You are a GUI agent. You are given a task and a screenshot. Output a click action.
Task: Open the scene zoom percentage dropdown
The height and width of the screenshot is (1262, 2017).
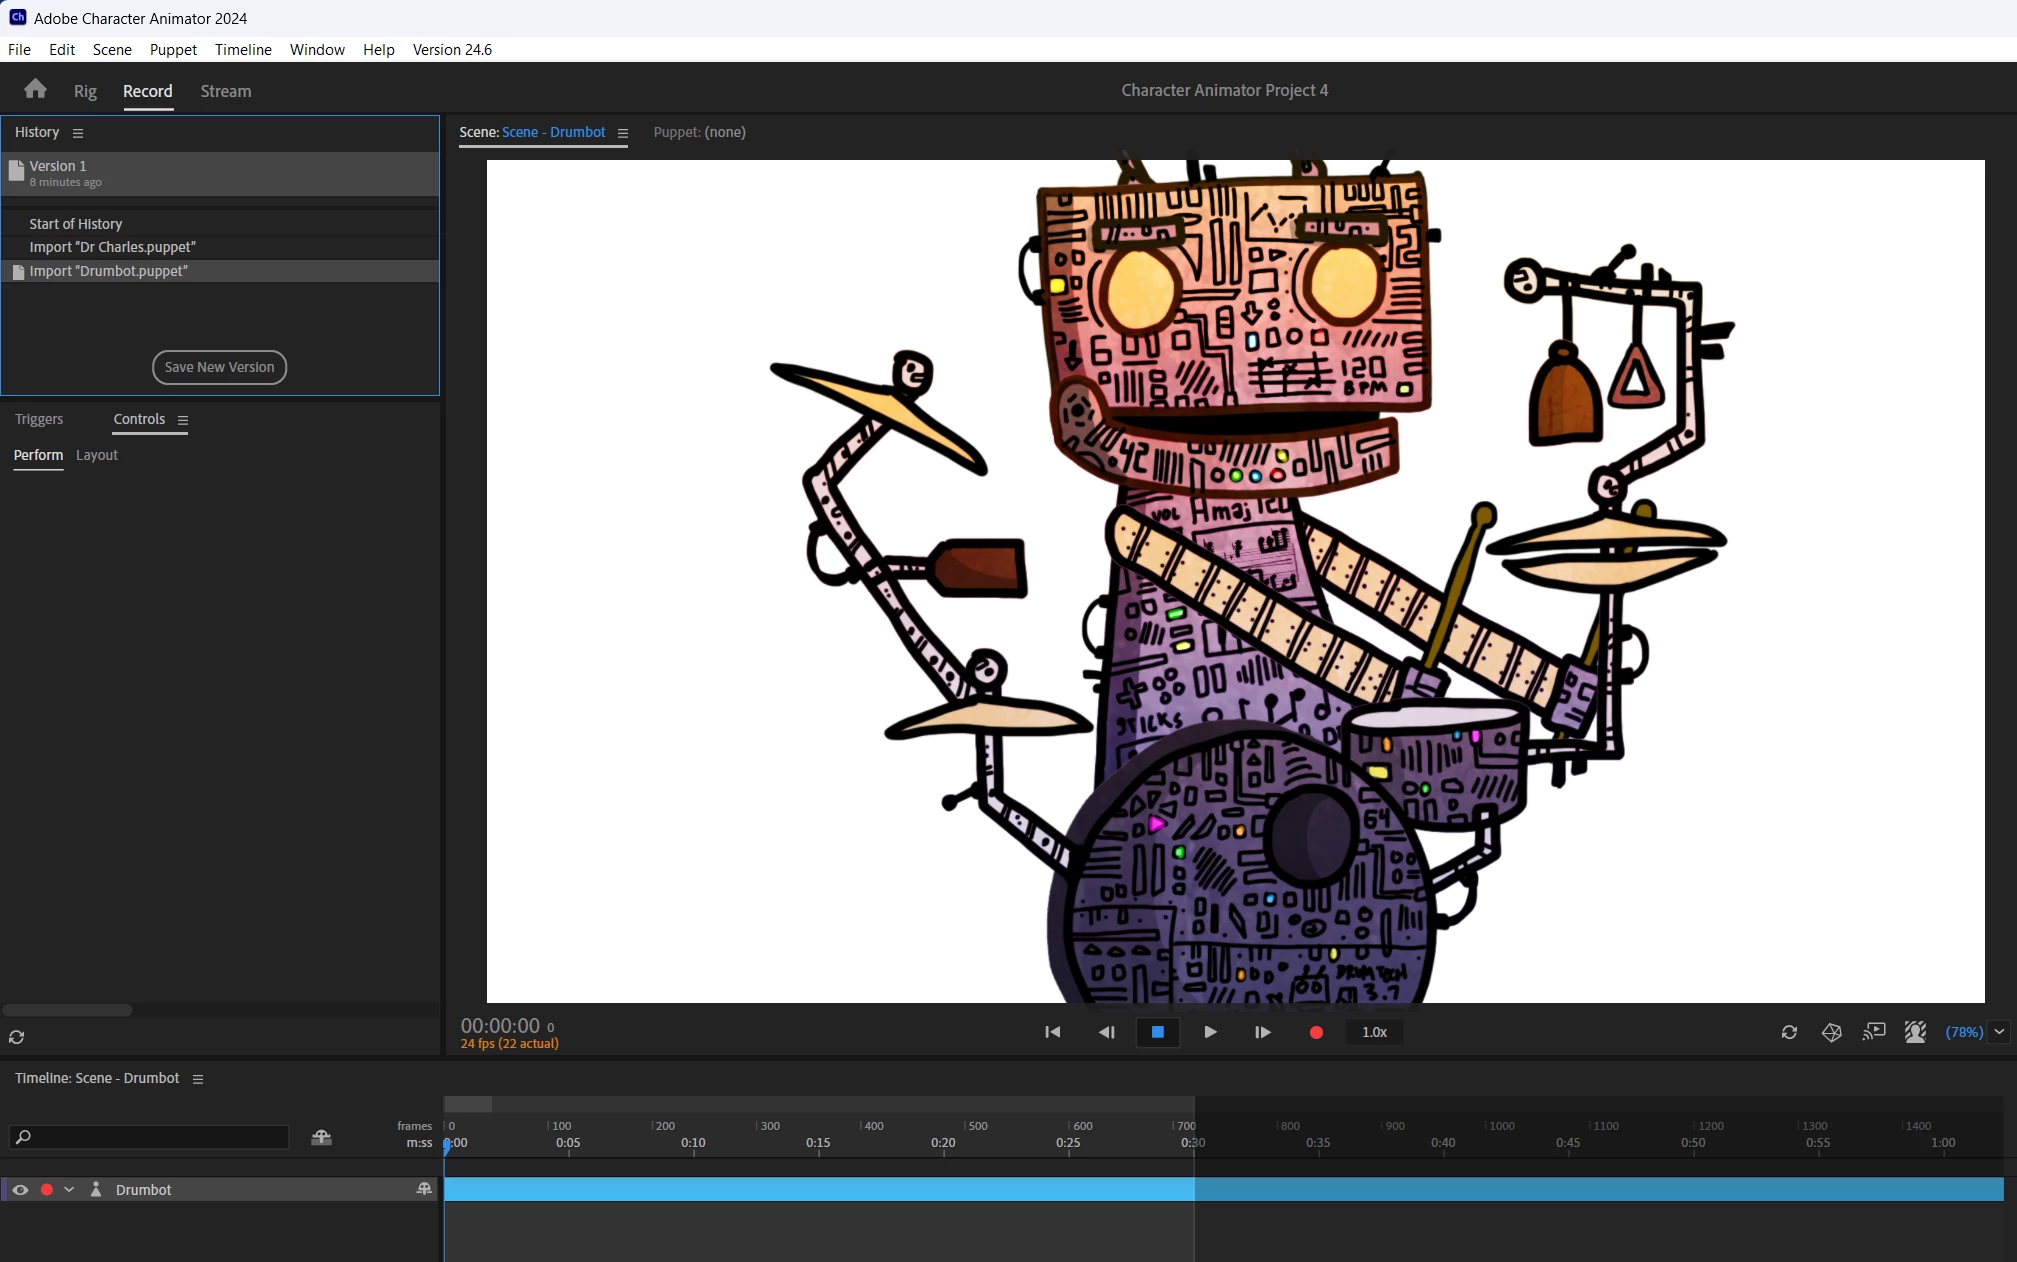1999,1032
